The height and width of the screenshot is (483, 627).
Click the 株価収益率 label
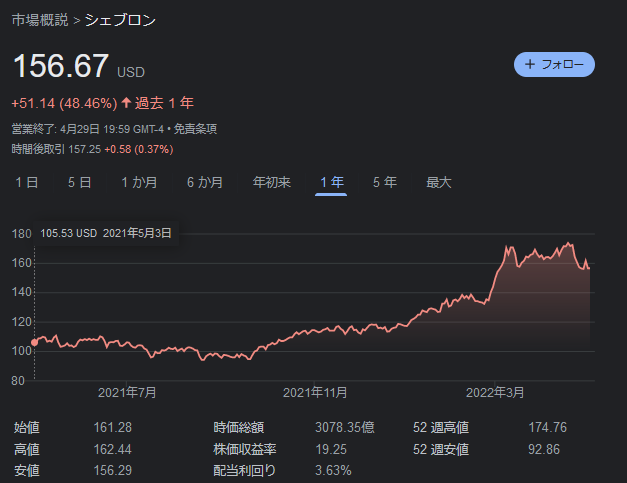tap(245, 449)
